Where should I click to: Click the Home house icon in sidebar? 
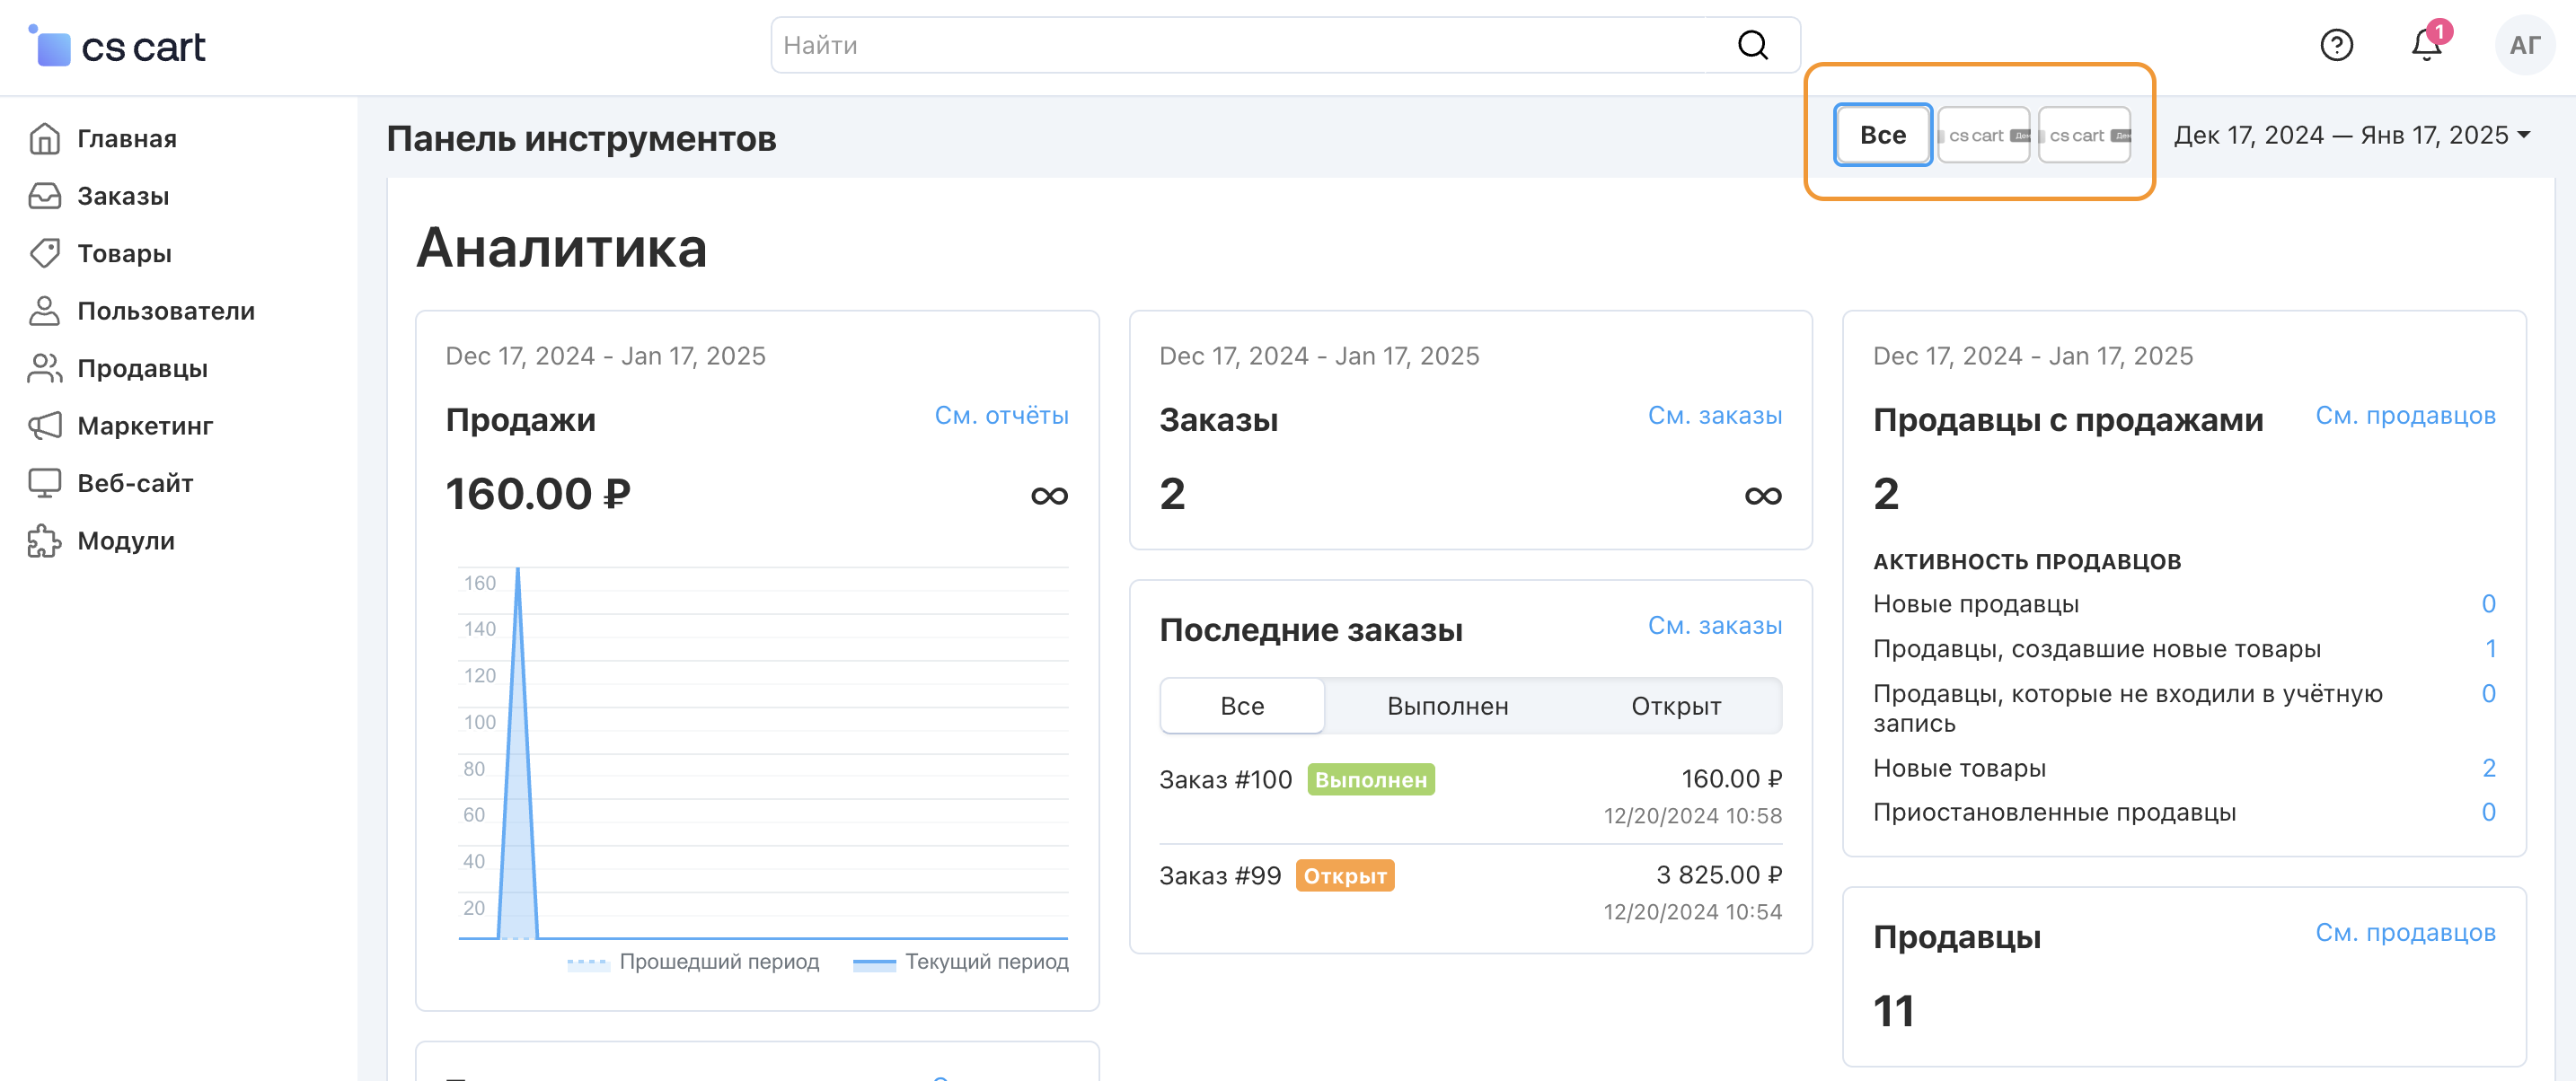[x=44, y=138]
